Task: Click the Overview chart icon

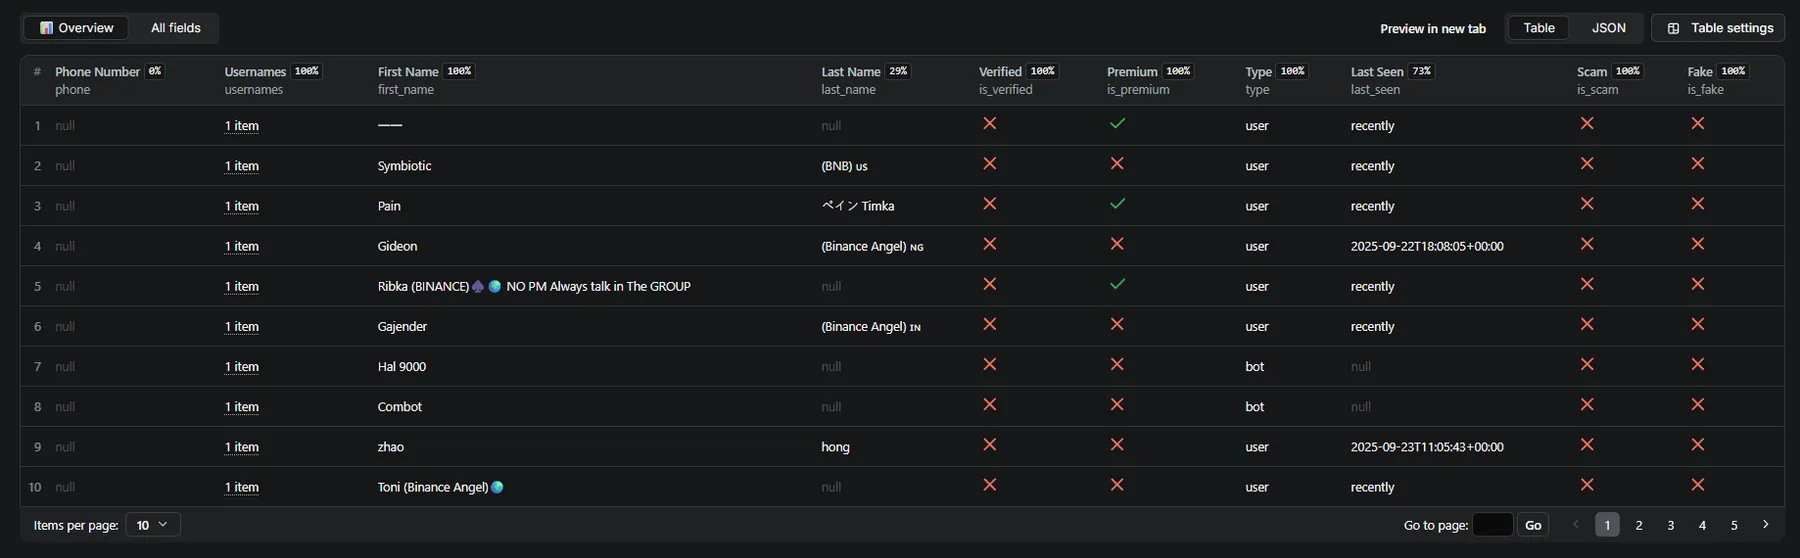Action: tap(46, 28)
